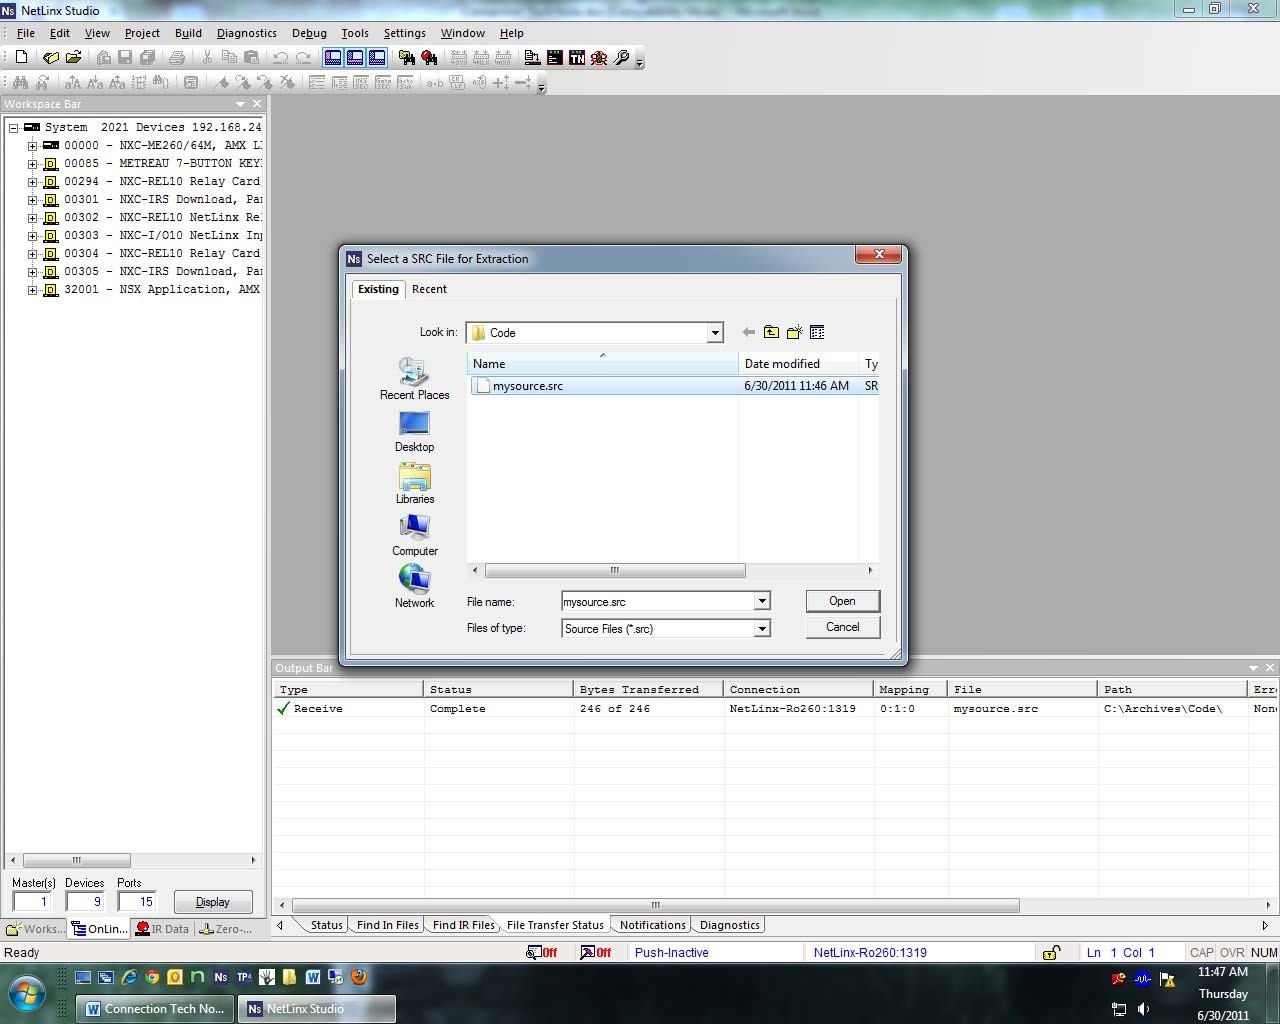Expand device 00085 METREAU 7-BUTTON node
Image resolution: width=1280 pixels, height=1024 pixels.
click(x=32, y=164)
